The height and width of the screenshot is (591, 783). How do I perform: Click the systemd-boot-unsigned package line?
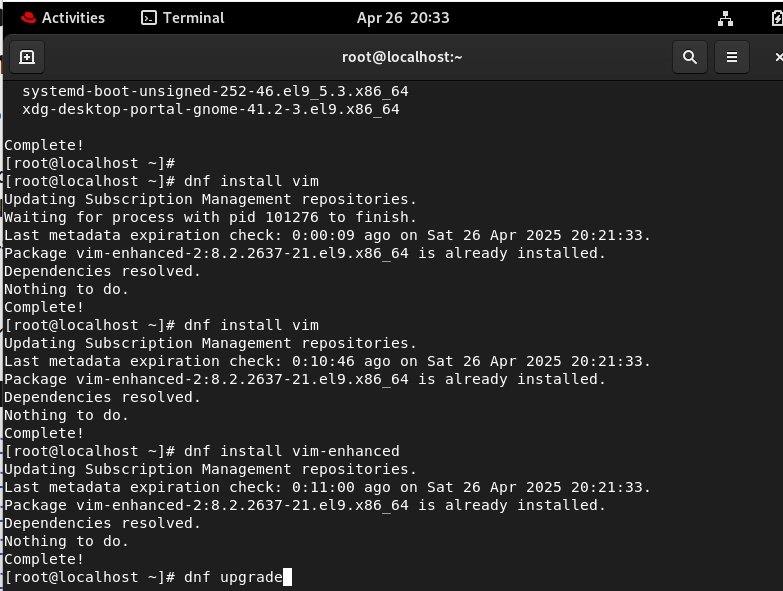point(215,91)
